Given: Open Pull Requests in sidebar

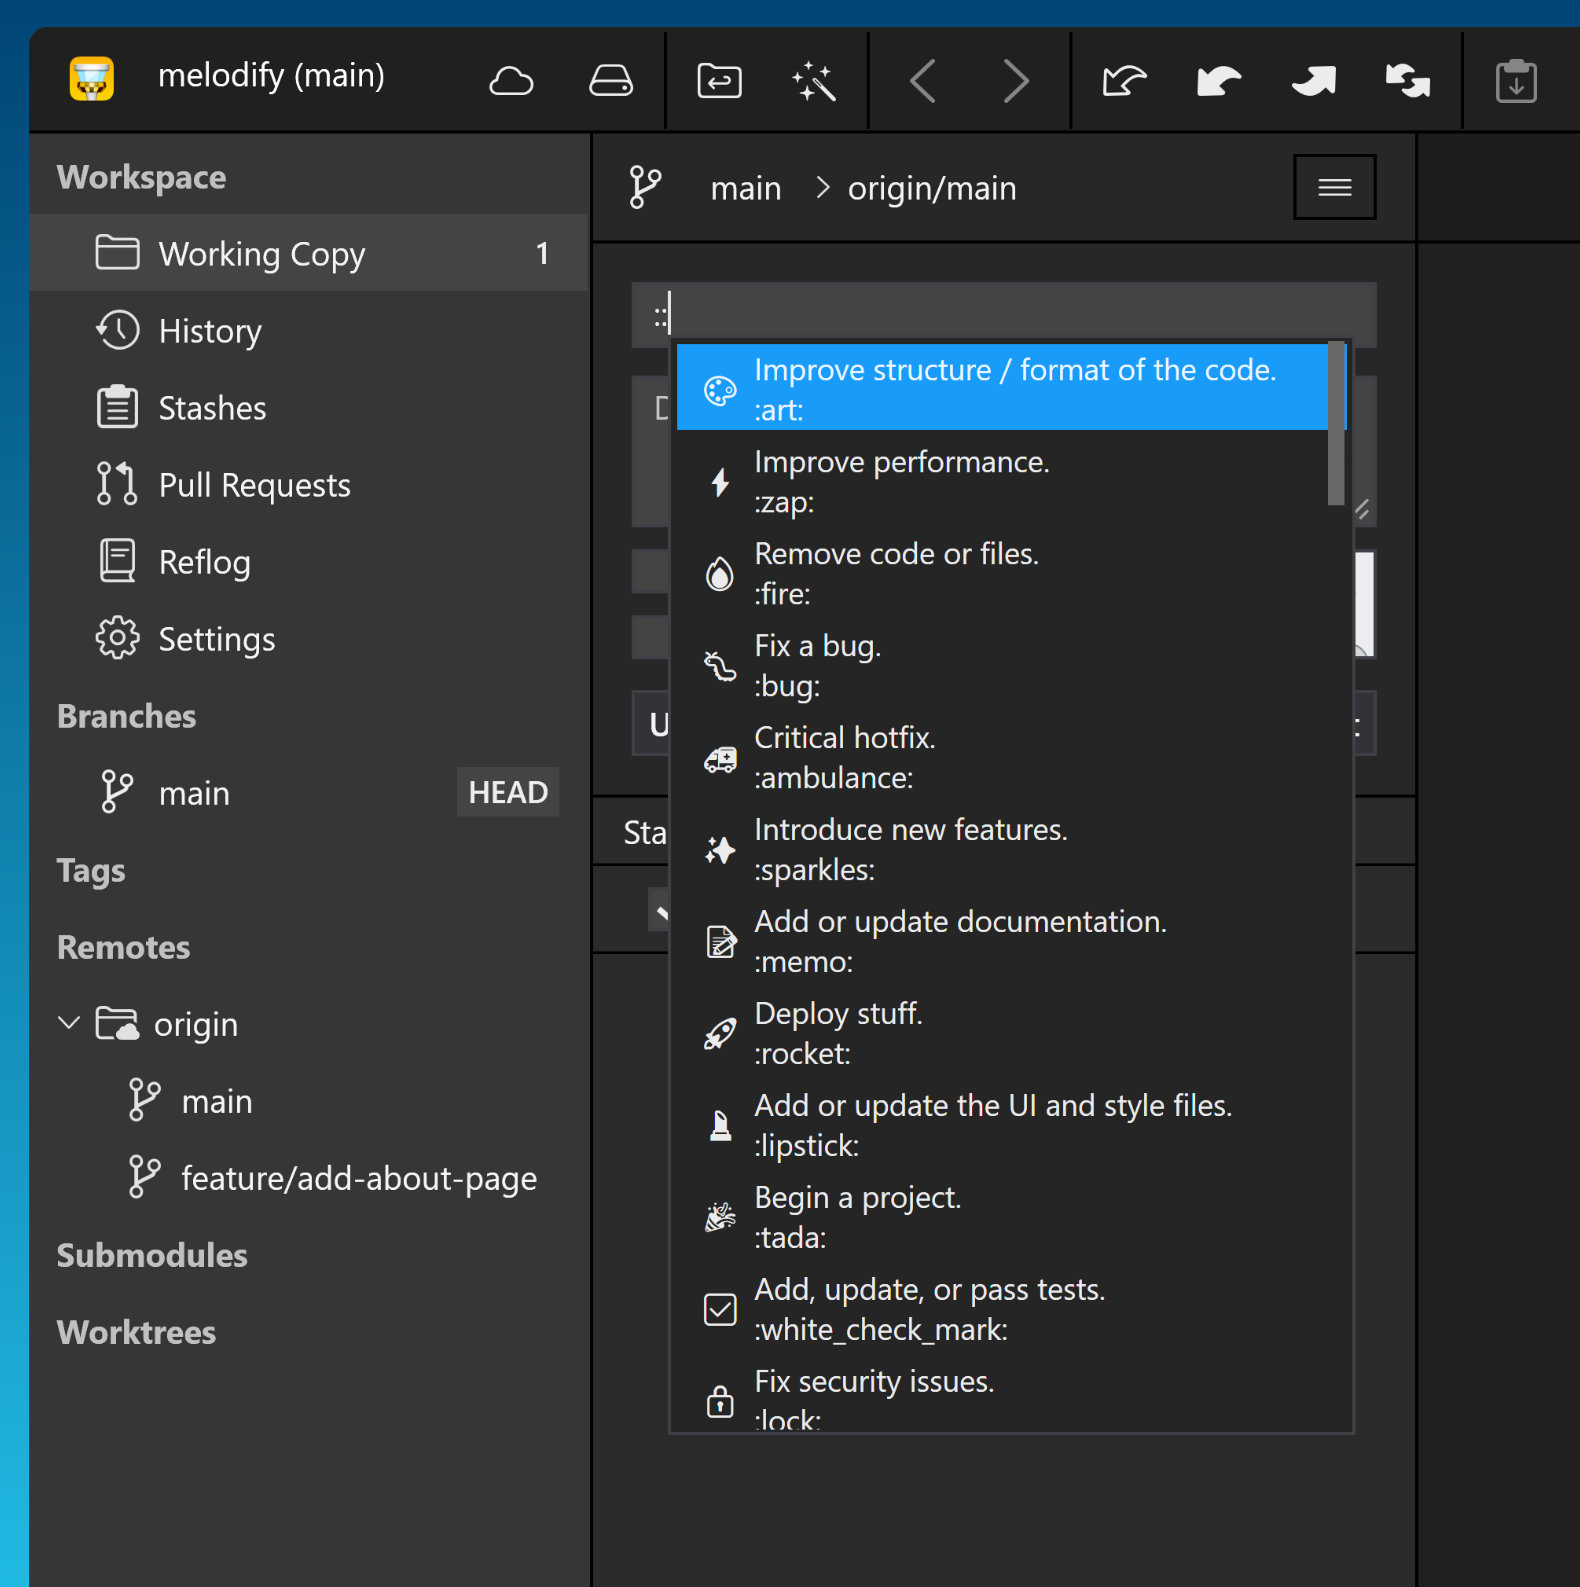Looking at the screenshot, I should pos(254,485).
